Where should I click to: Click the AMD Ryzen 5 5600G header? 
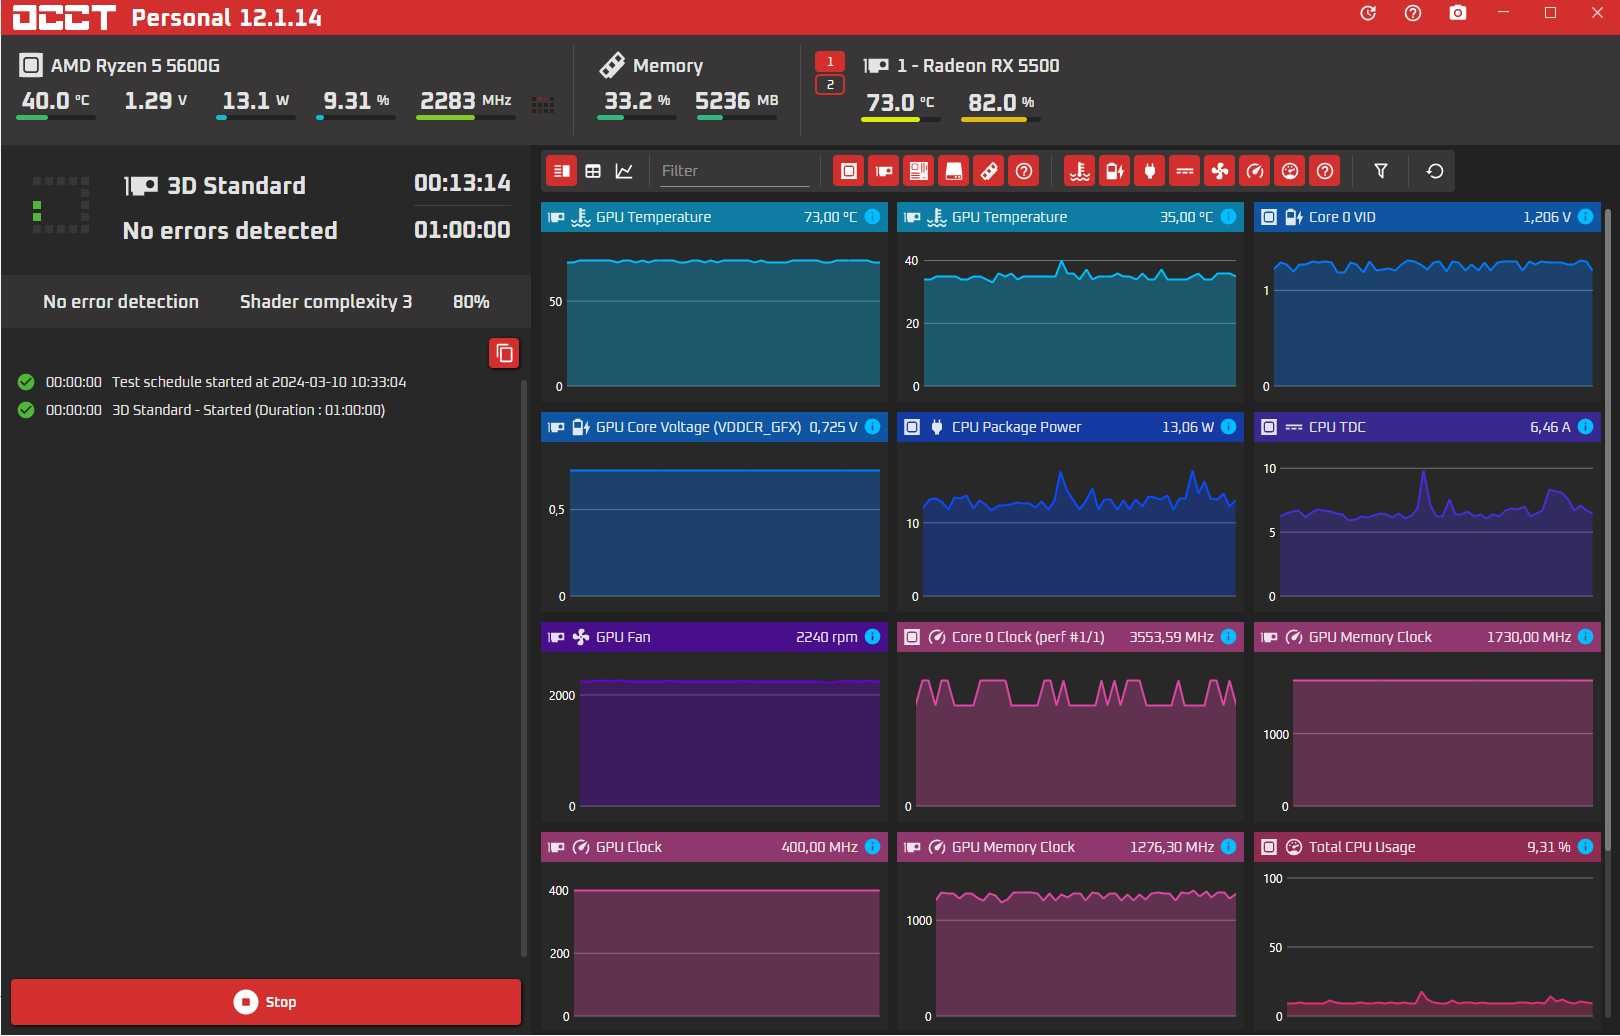[x=120, y=66]
